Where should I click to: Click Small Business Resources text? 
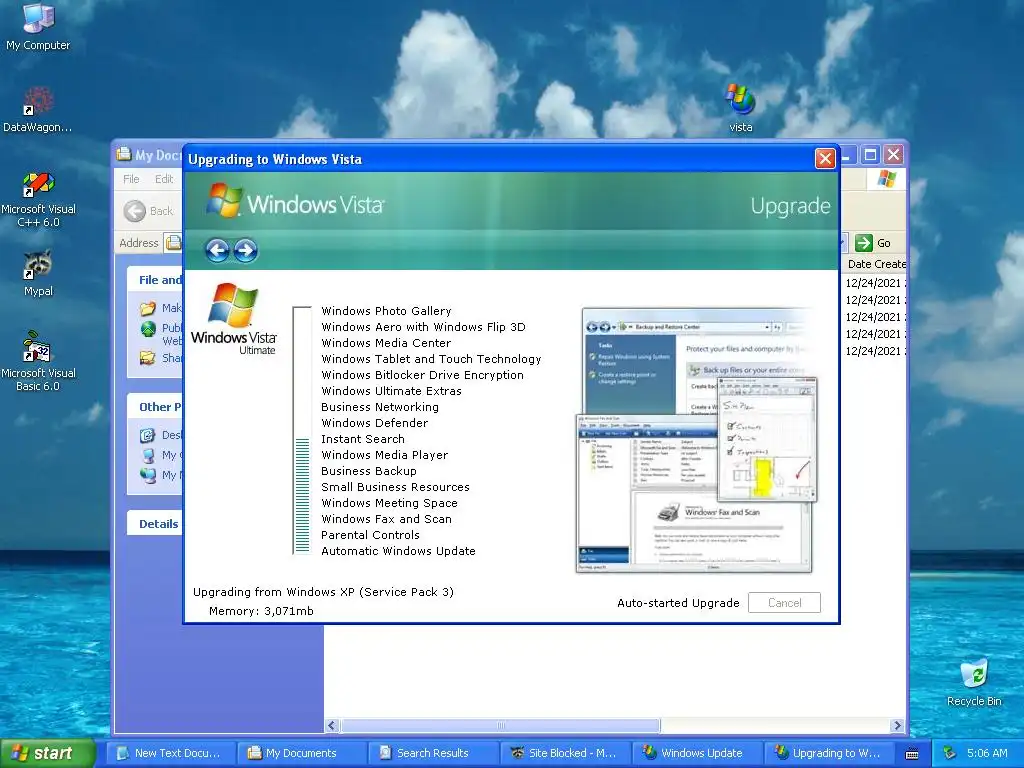click(395, 487)
